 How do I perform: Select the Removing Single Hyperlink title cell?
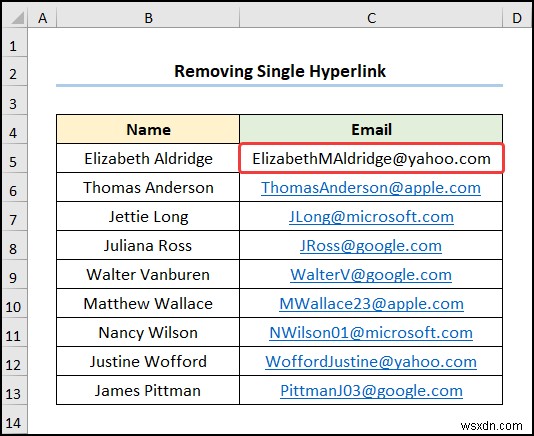pos(280,72)
